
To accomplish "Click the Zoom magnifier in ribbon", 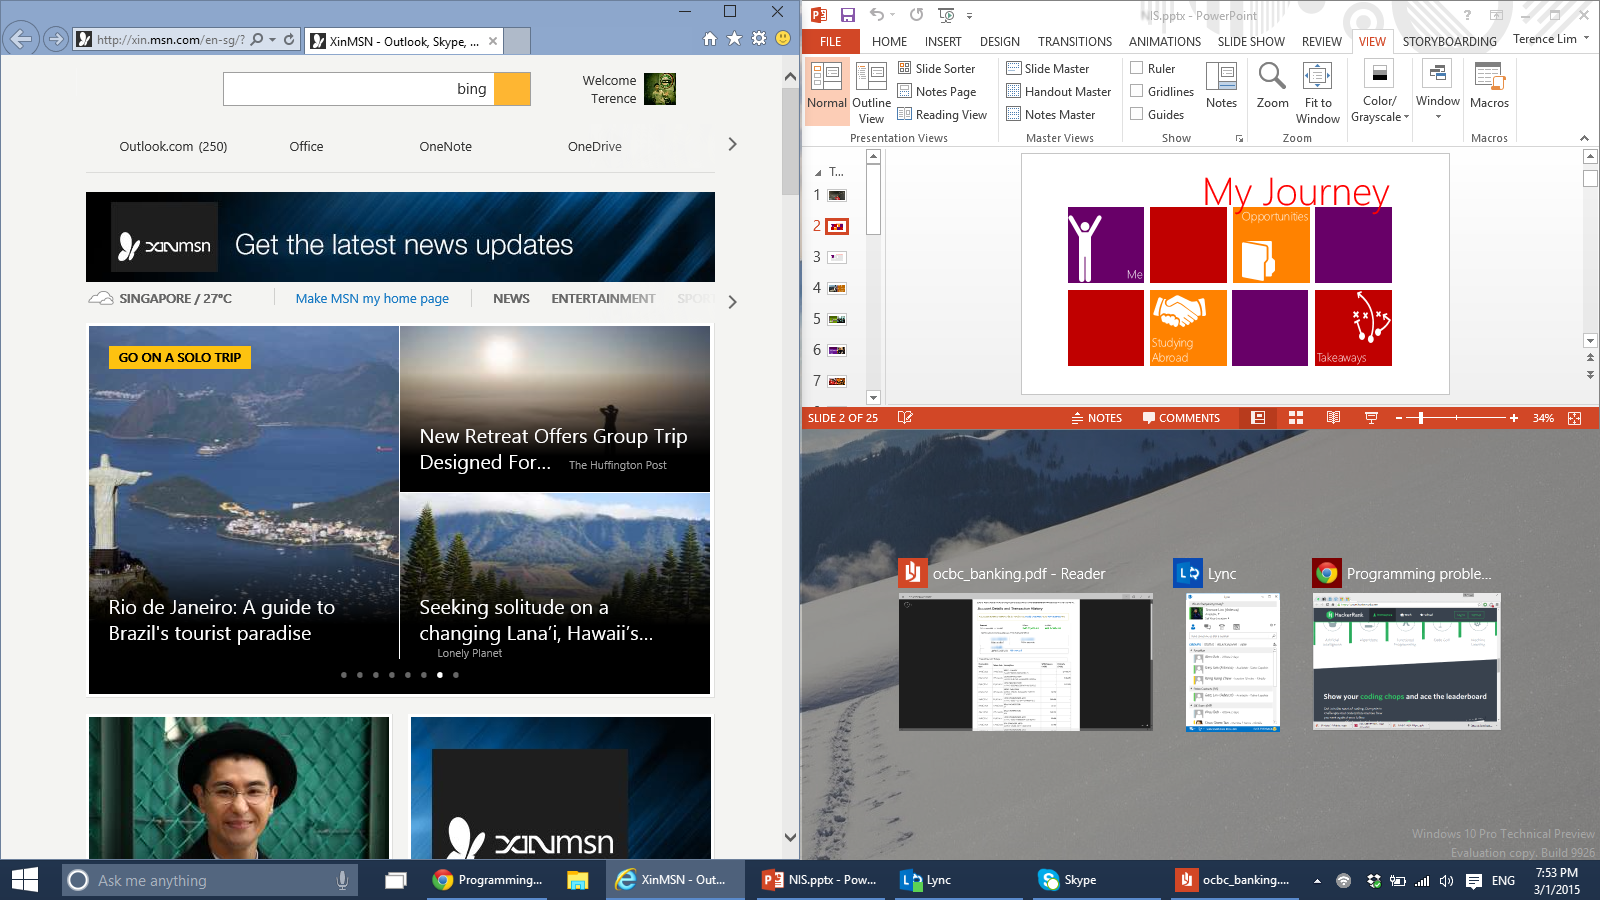I will (x=1272, y=84).
